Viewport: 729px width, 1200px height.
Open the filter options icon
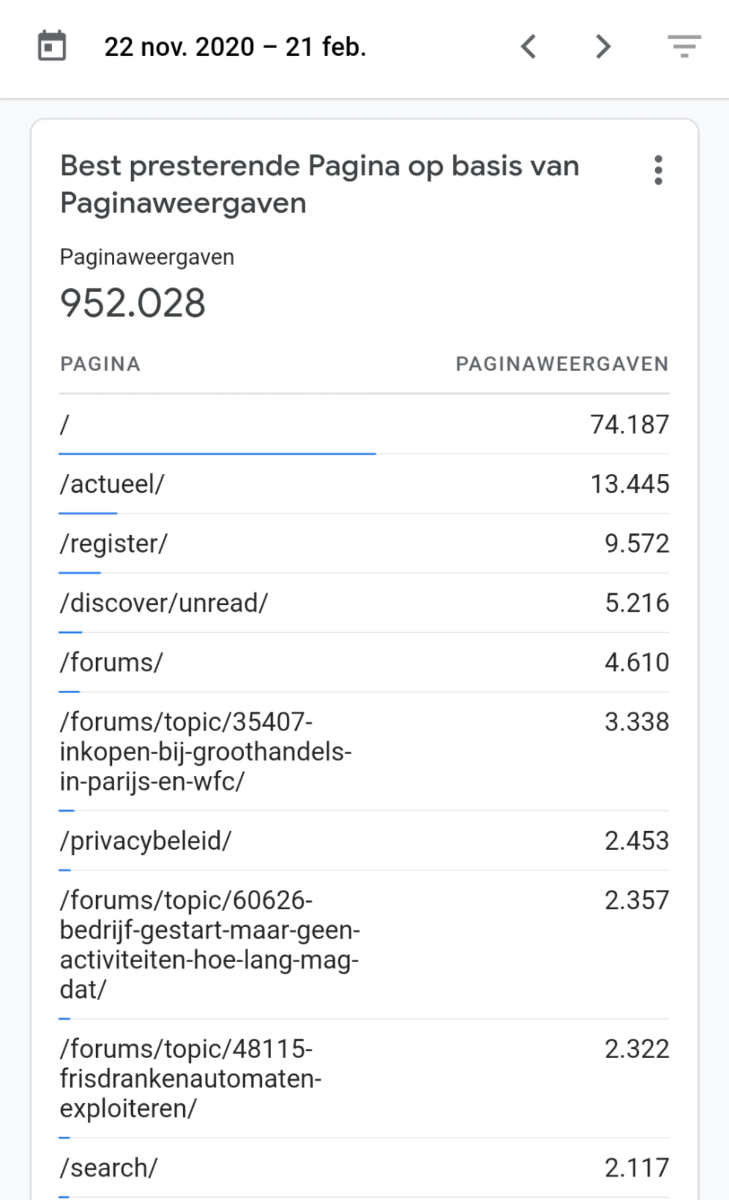pos(684,46)
